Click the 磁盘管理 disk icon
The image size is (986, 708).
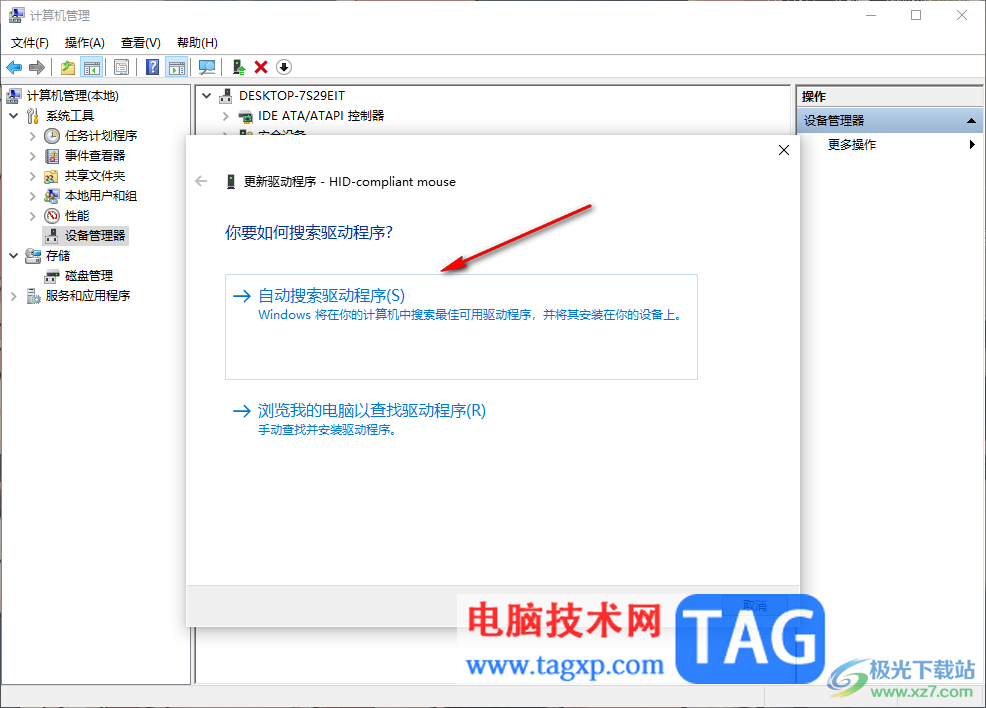[52, 276]
